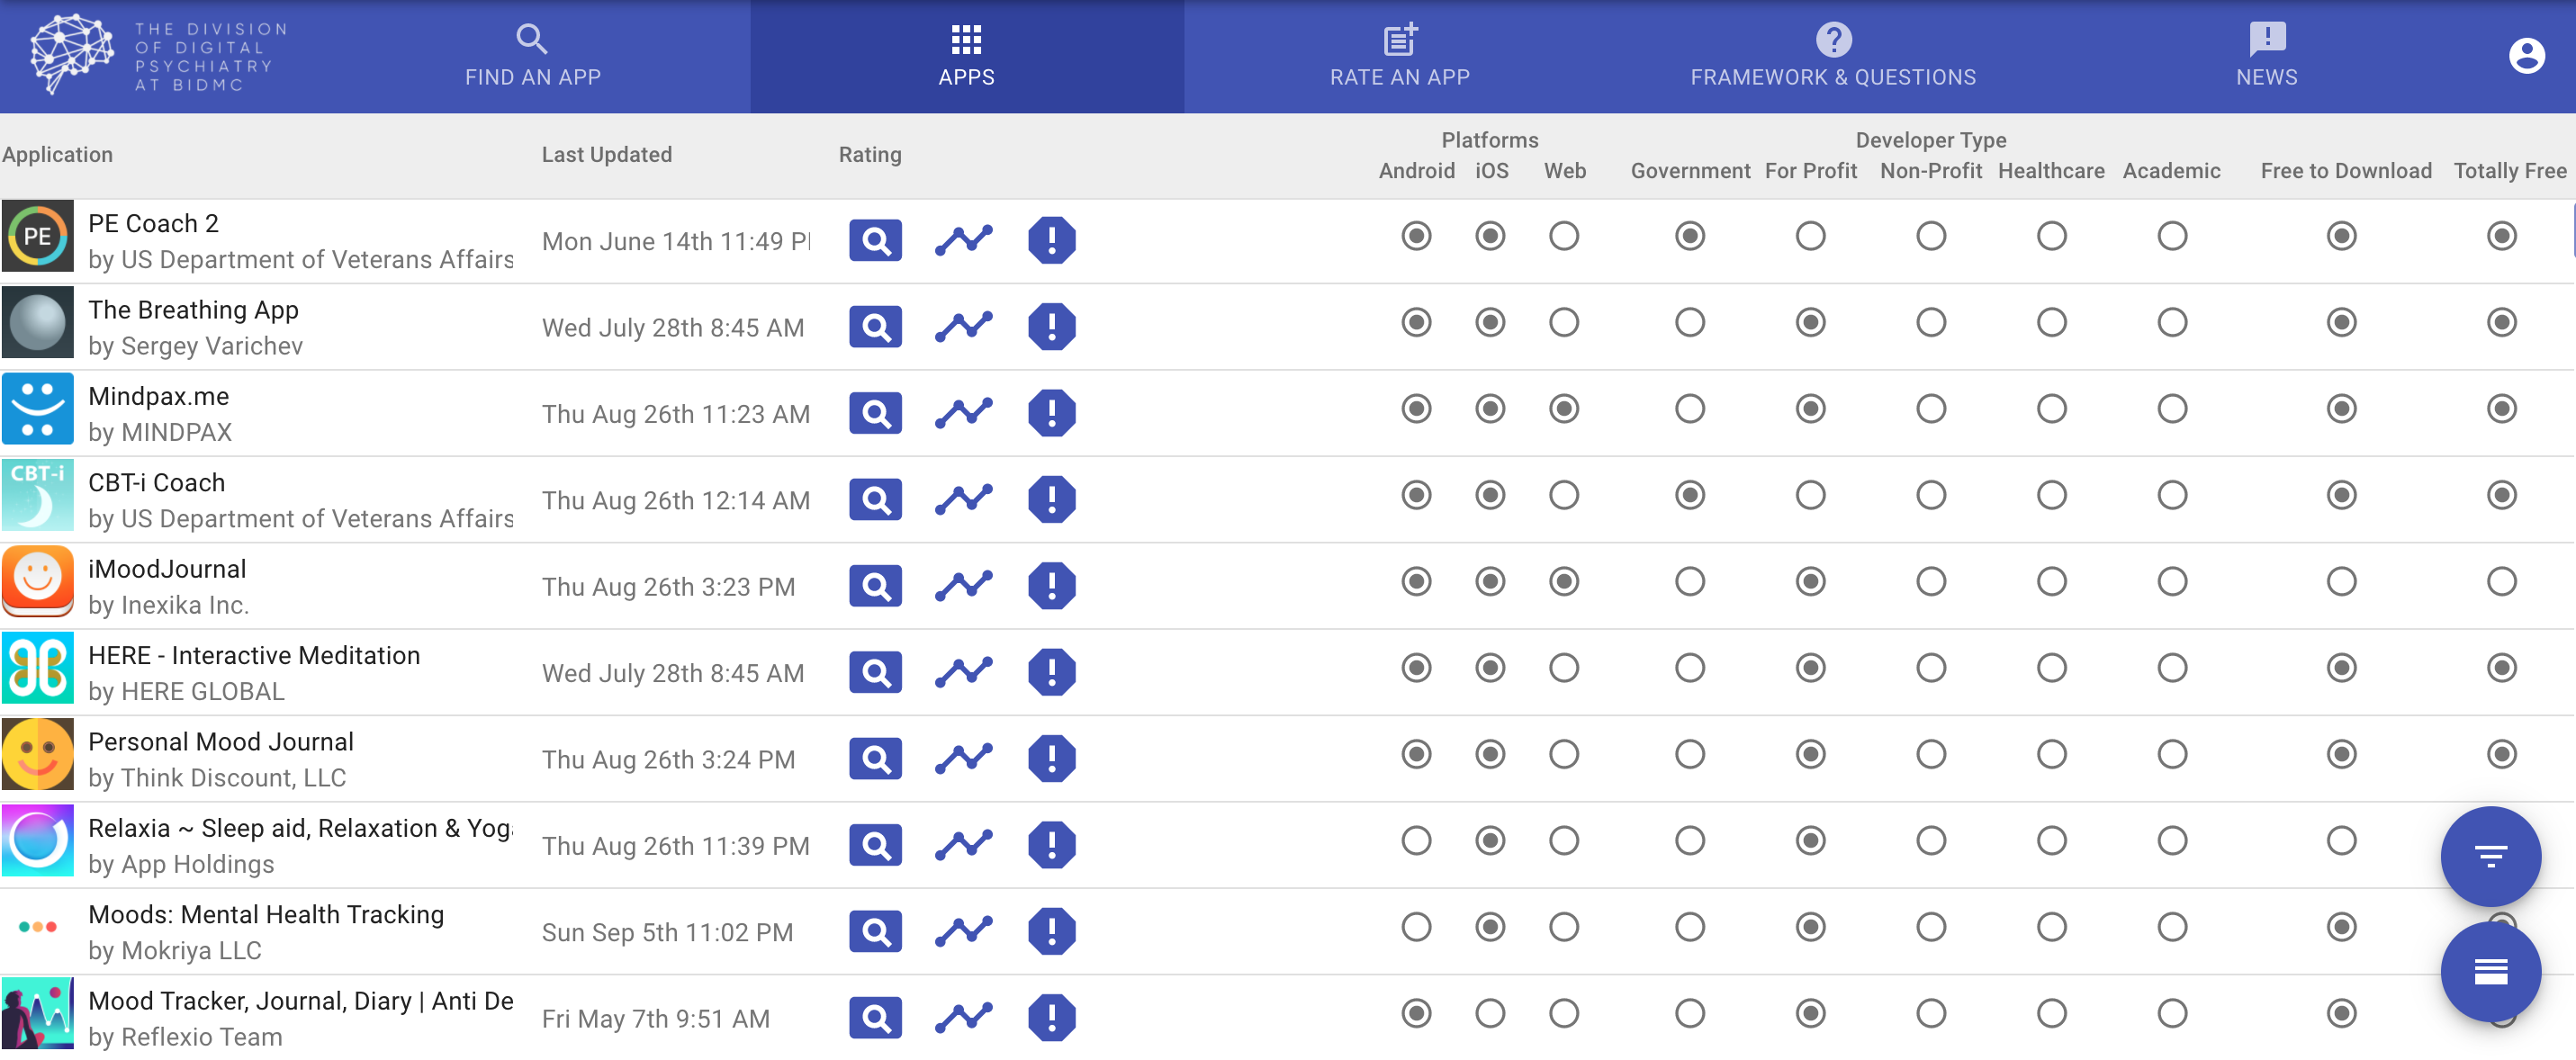Open Mood Tracker Journal Diary trend chart
Image resolution: width=2576 pixels, height=1060 pixels.
click(x=964, y=1018)
